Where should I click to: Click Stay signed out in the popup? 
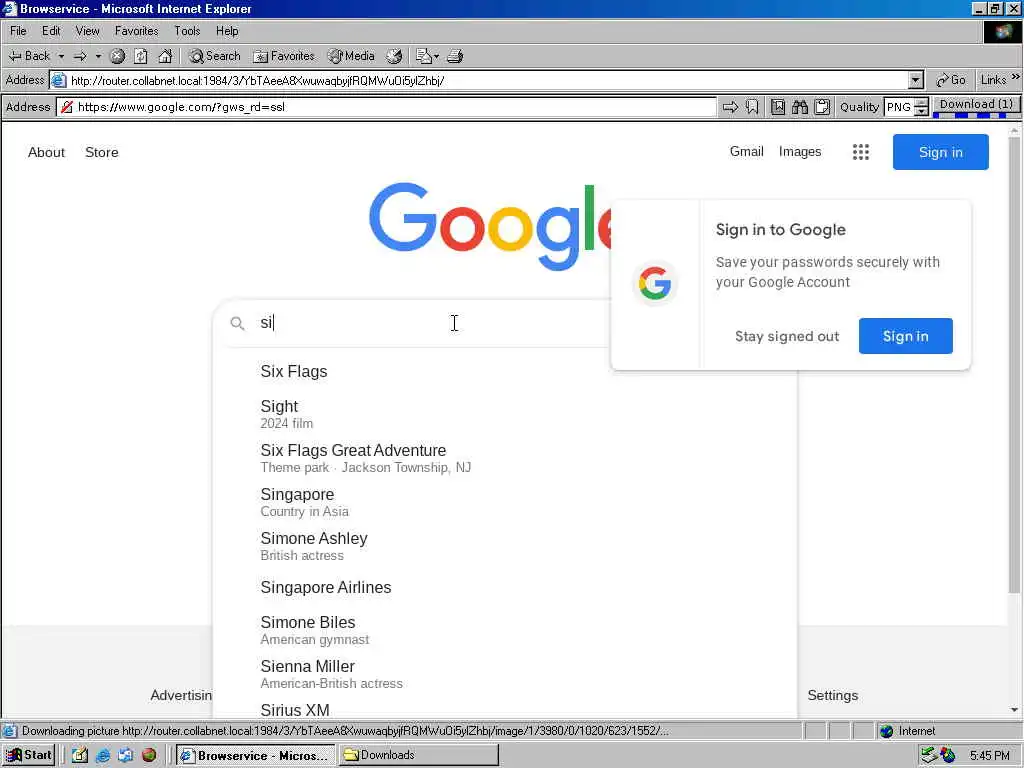(x=787, y=336)
